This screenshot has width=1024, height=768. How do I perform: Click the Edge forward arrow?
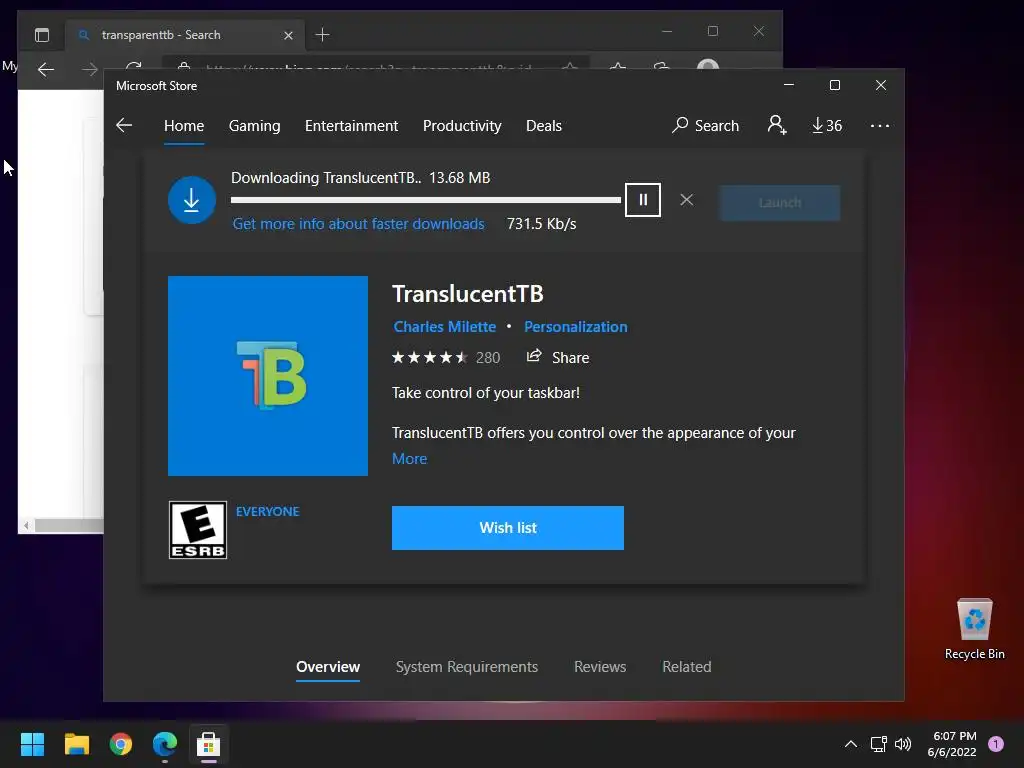pyautogui.click(x=89, y=69)
